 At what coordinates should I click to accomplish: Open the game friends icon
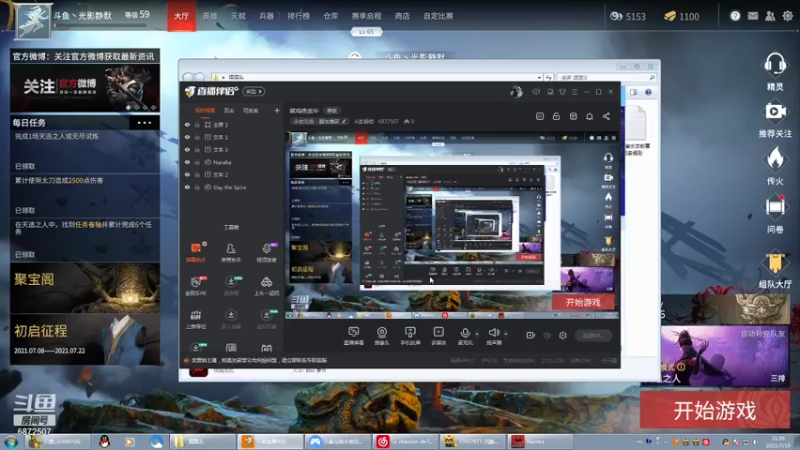point(770,16)
